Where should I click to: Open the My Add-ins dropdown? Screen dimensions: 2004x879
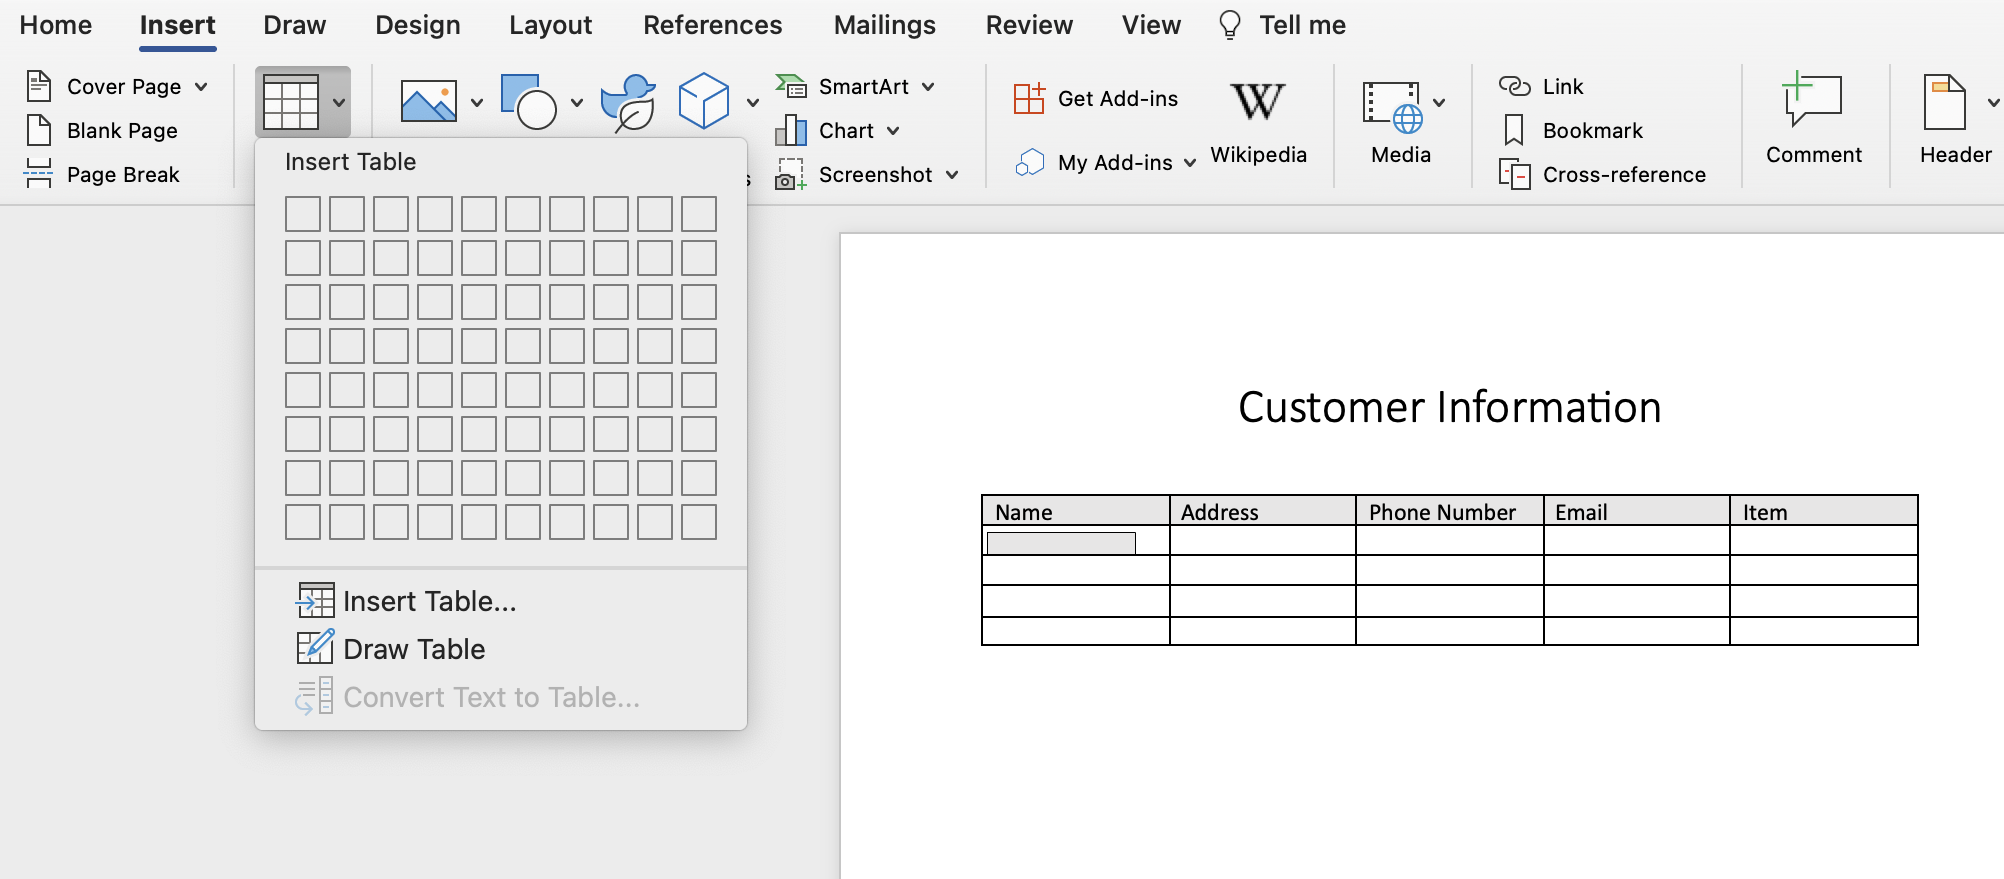(x=1190, y=163)
